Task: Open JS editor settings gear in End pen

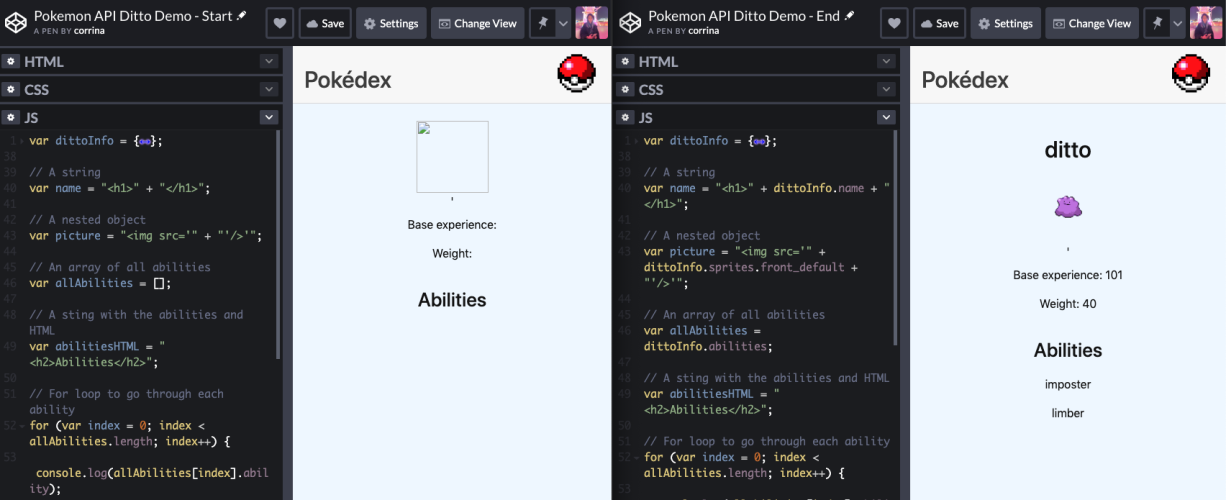Action: coord(626,117)
